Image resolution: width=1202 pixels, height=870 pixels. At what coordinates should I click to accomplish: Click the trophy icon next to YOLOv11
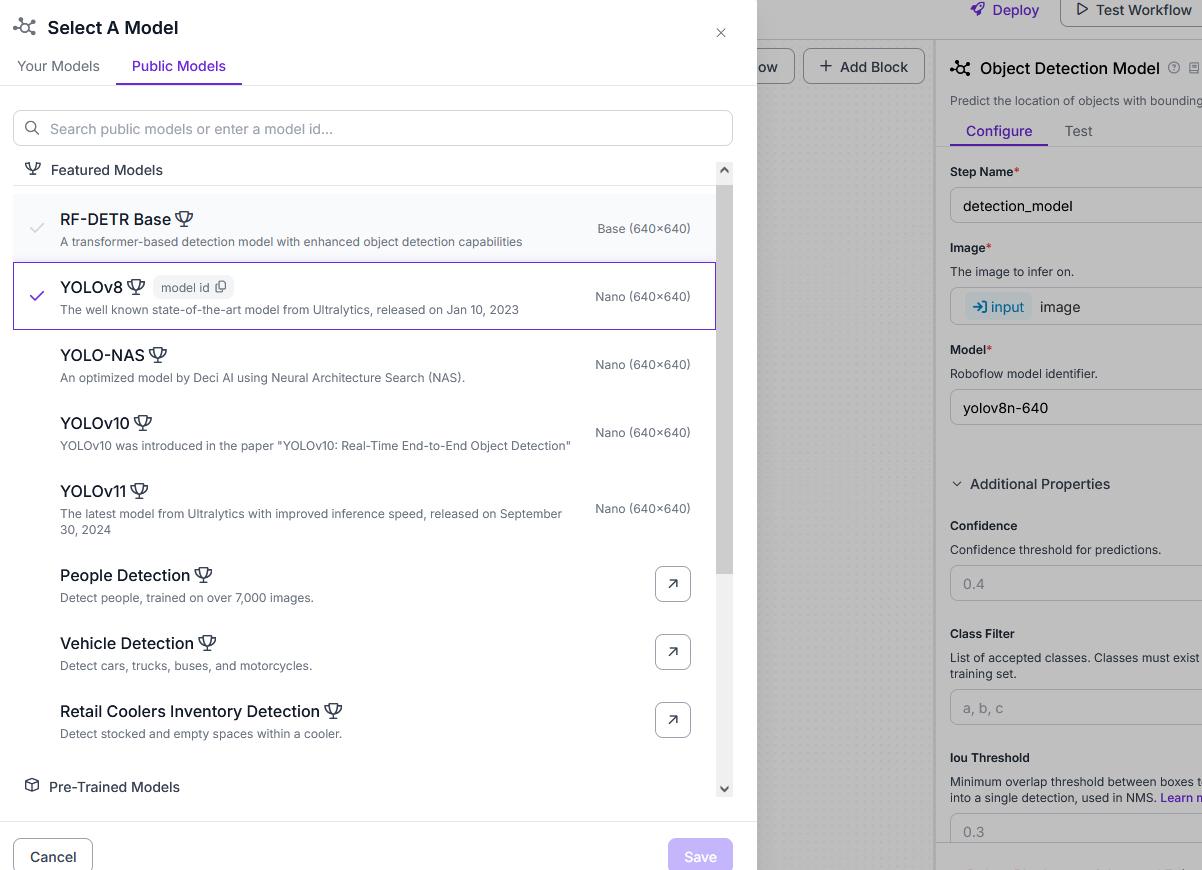point(140,491)
